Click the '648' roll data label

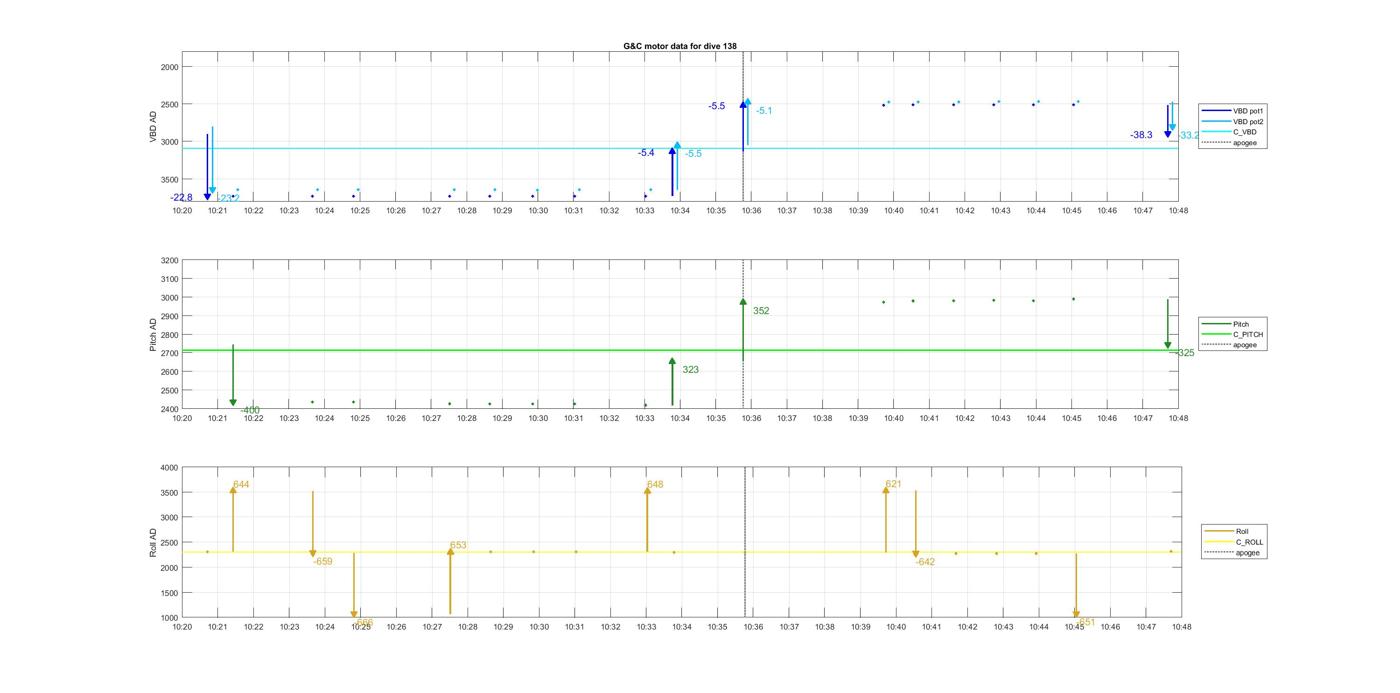[655, 485]
